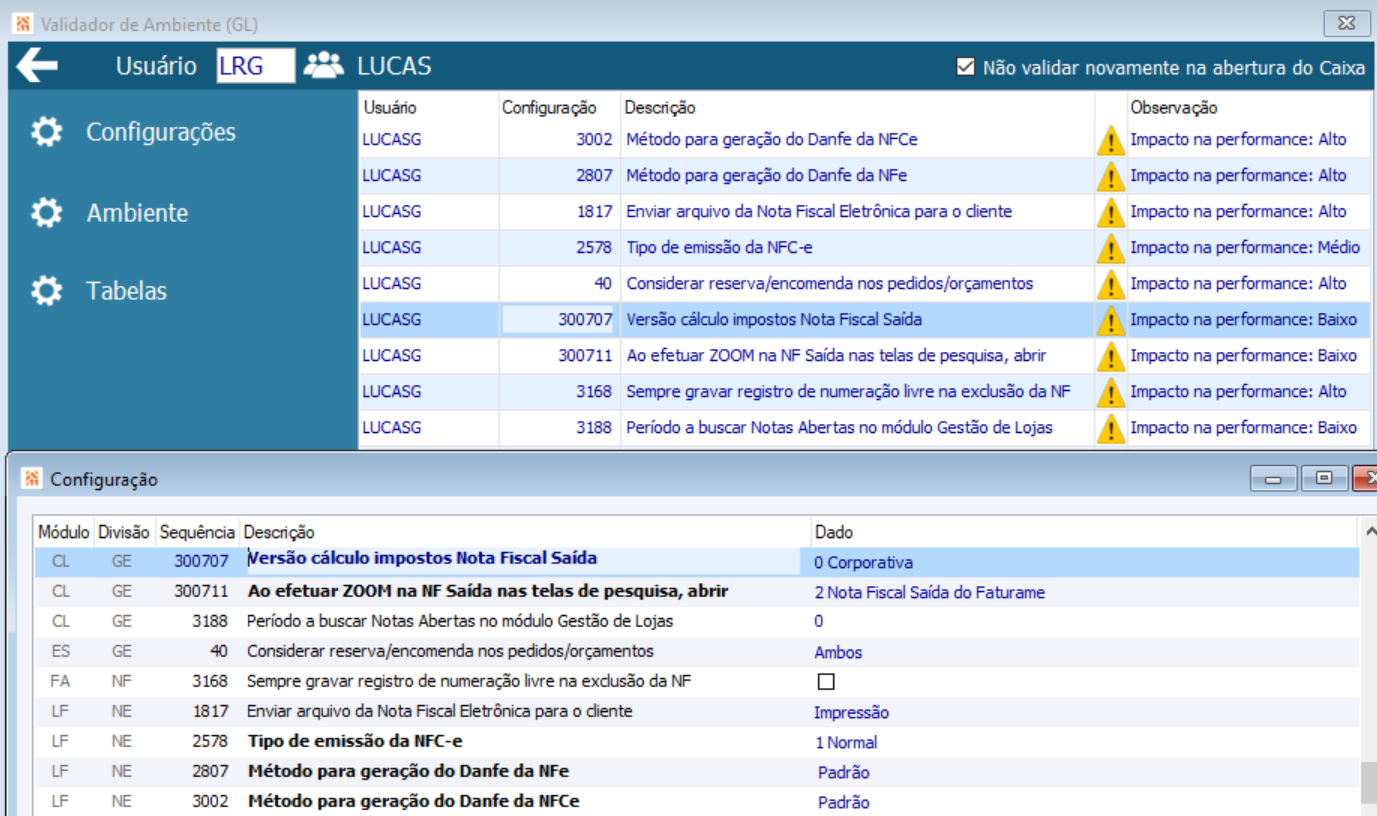Click scrollbar thumb in Configuração grid
The height and width of the screenshot is (816, 1377).
1368,782
